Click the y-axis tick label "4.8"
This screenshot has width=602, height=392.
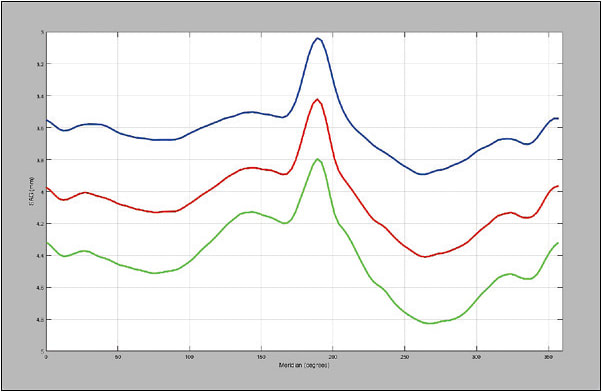pos(41,319)
